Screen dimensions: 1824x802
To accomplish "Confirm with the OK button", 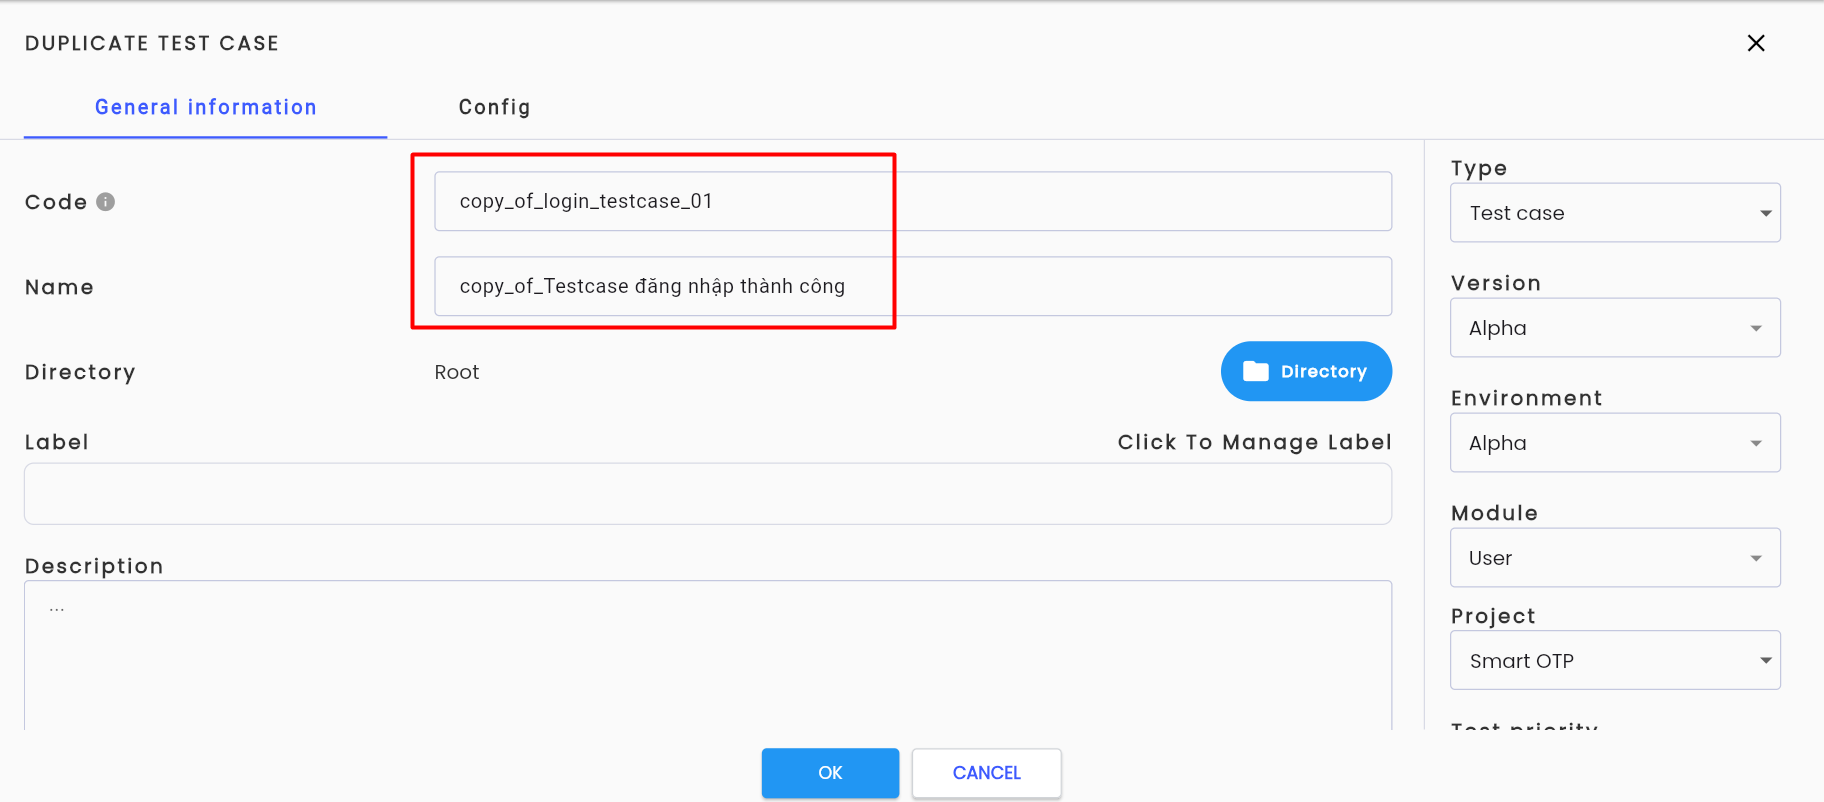I will 830,773.
